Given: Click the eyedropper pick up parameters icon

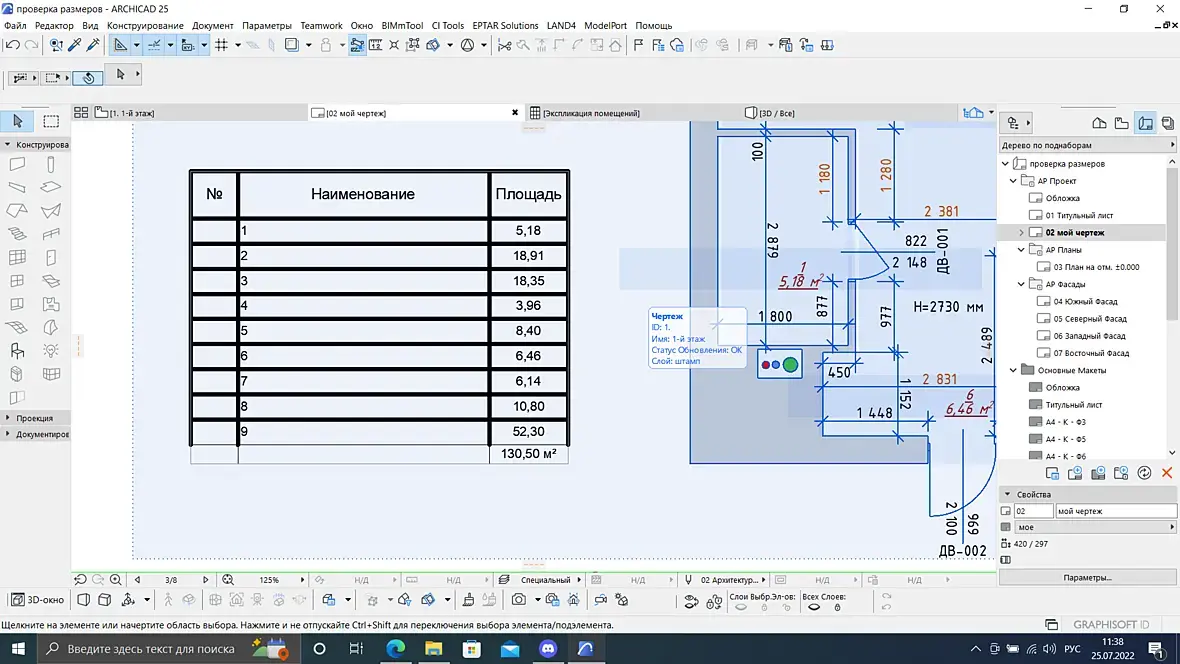Looking at the screenshot, I should tap(75, 45).
